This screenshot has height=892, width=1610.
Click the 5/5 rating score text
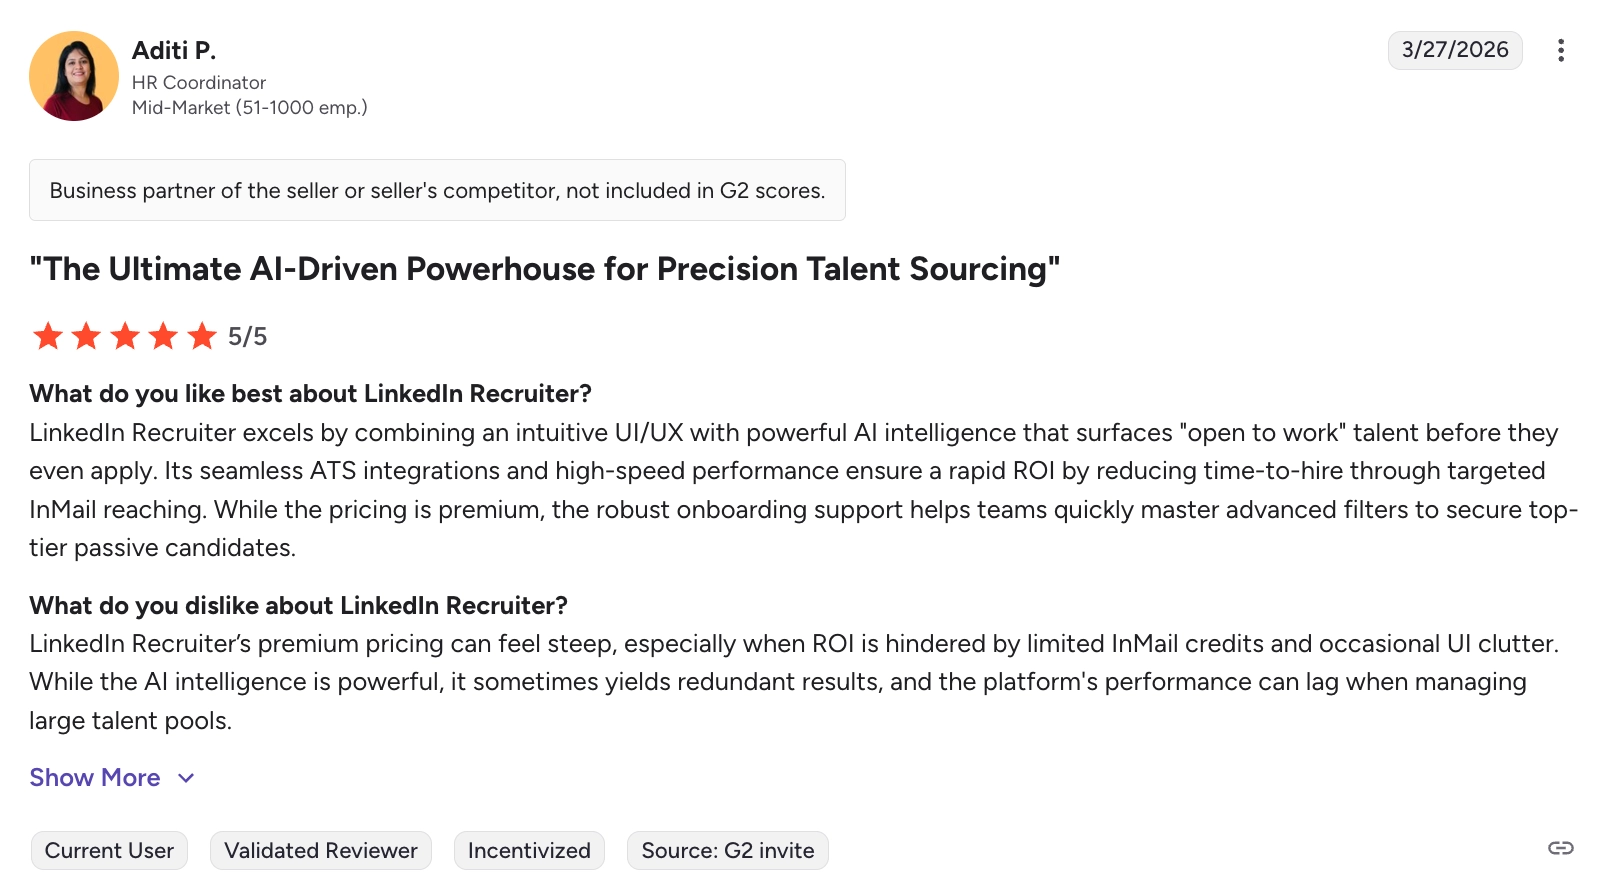pyautogui.click(x=247, y=336)
